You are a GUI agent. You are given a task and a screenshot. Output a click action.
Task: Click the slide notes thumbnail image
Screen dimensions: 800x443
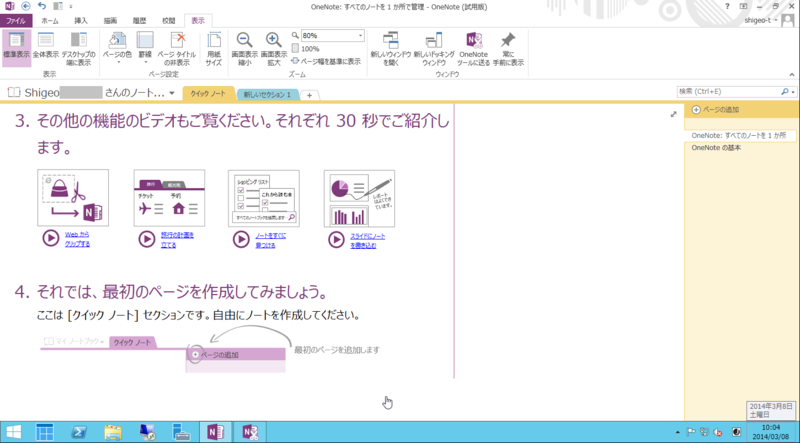pyautogui.click(x=359, y=198)
